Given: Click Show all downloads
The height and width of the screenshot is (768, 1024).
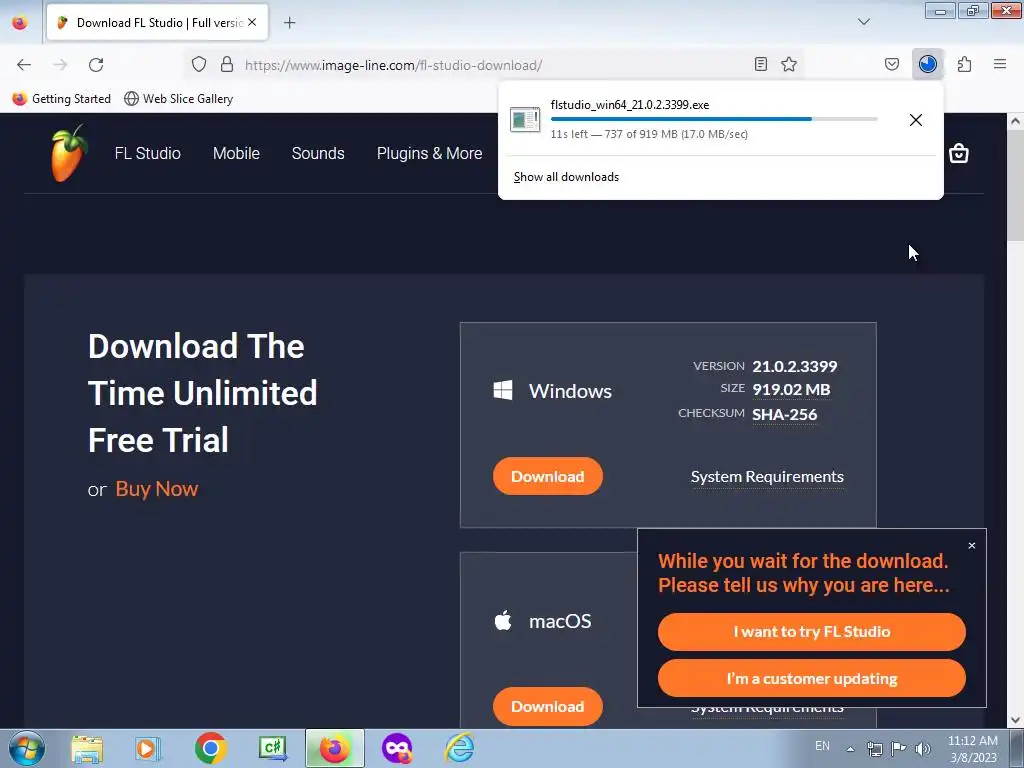Looking at the screenshot, I should pyautogui.click(x=566, y=177).
